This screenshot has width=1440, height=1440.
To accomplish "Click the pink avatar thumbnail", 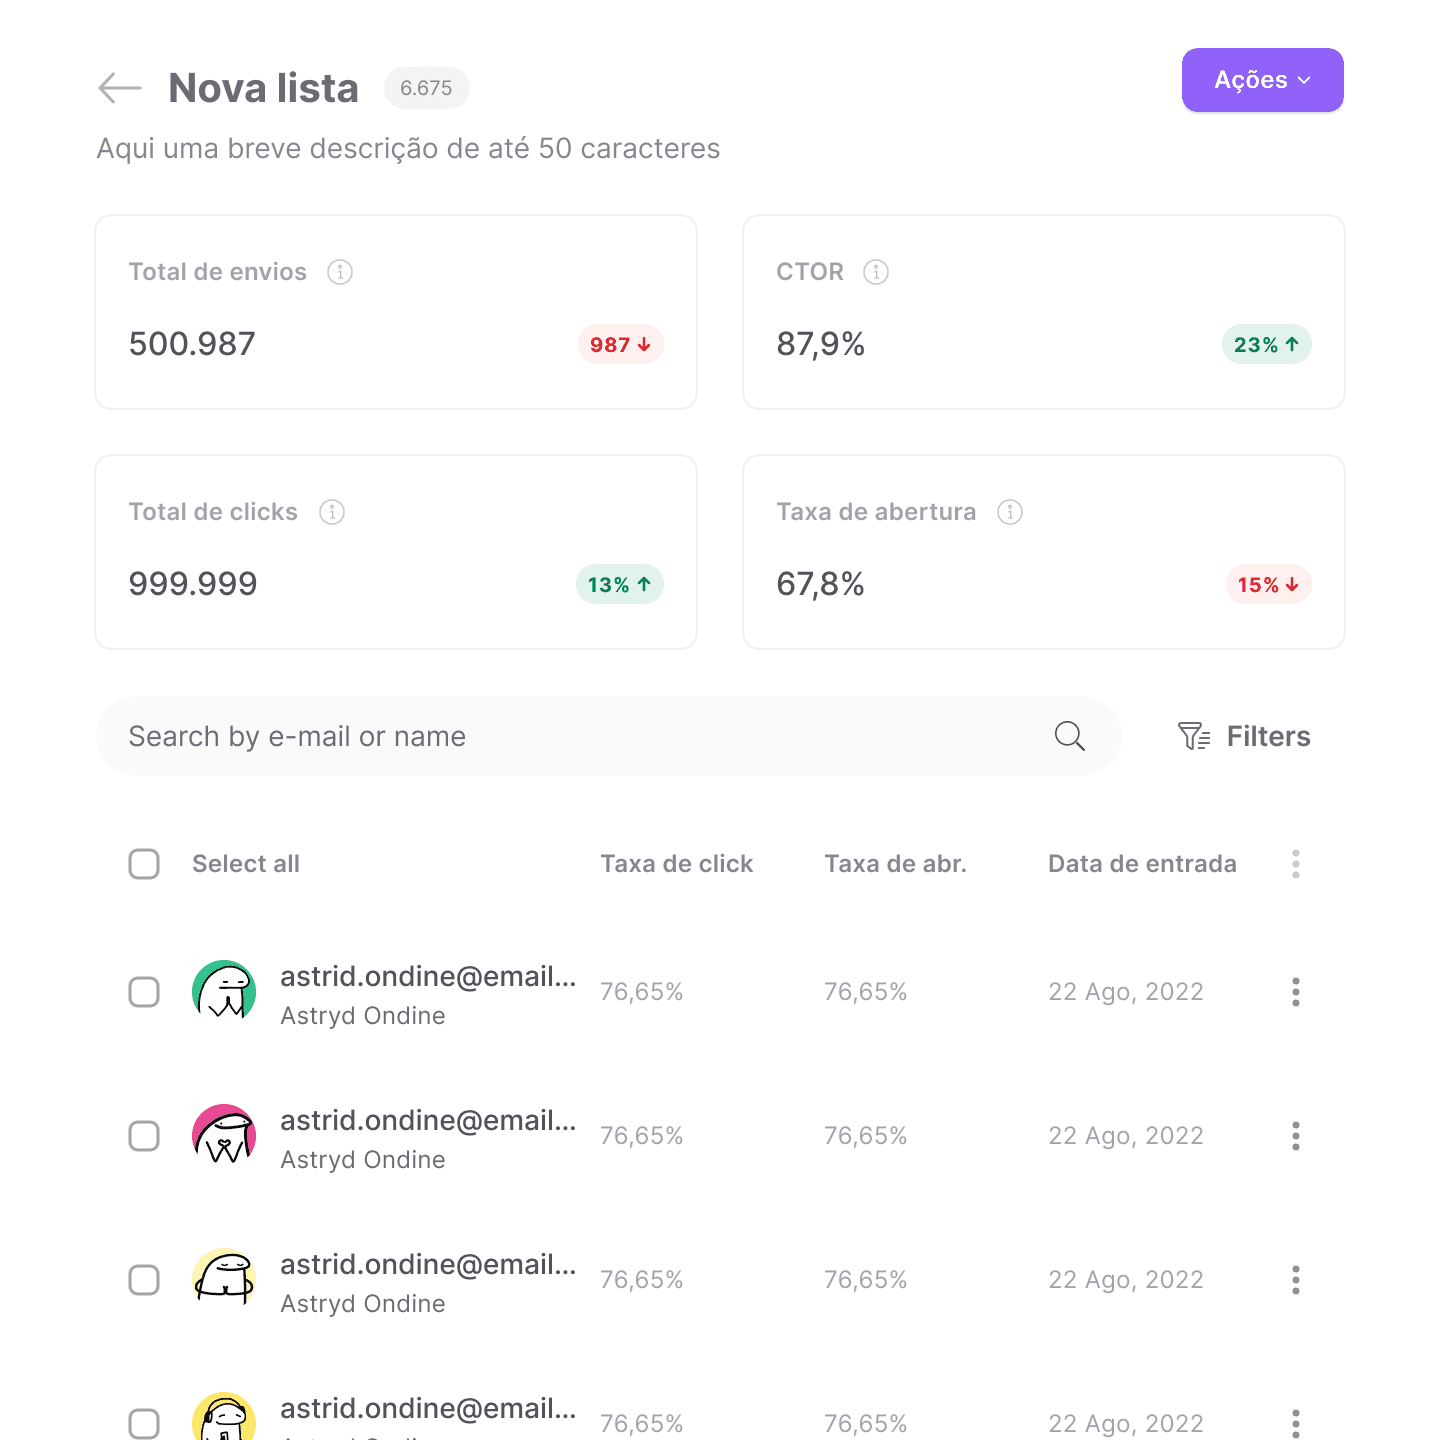I will click(224, 1136).
